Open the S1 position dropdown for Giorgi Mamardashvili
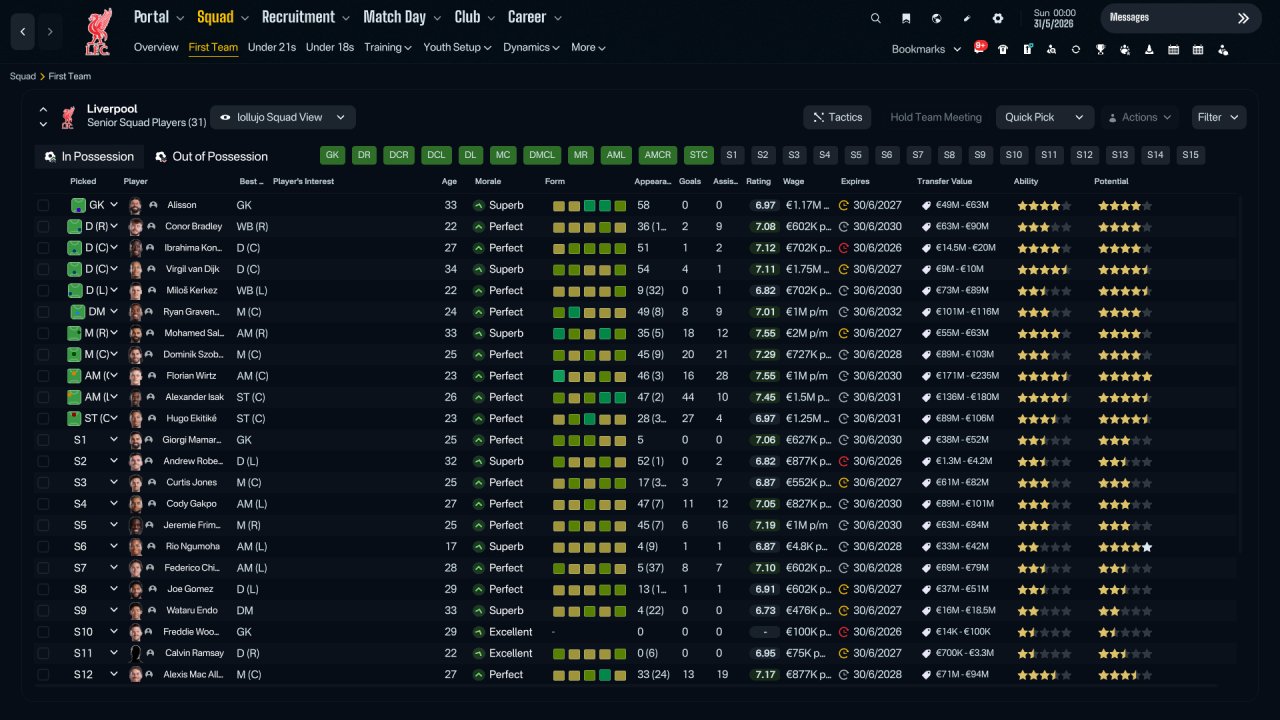The image size is (1280, 720). [x=114, y=440]
